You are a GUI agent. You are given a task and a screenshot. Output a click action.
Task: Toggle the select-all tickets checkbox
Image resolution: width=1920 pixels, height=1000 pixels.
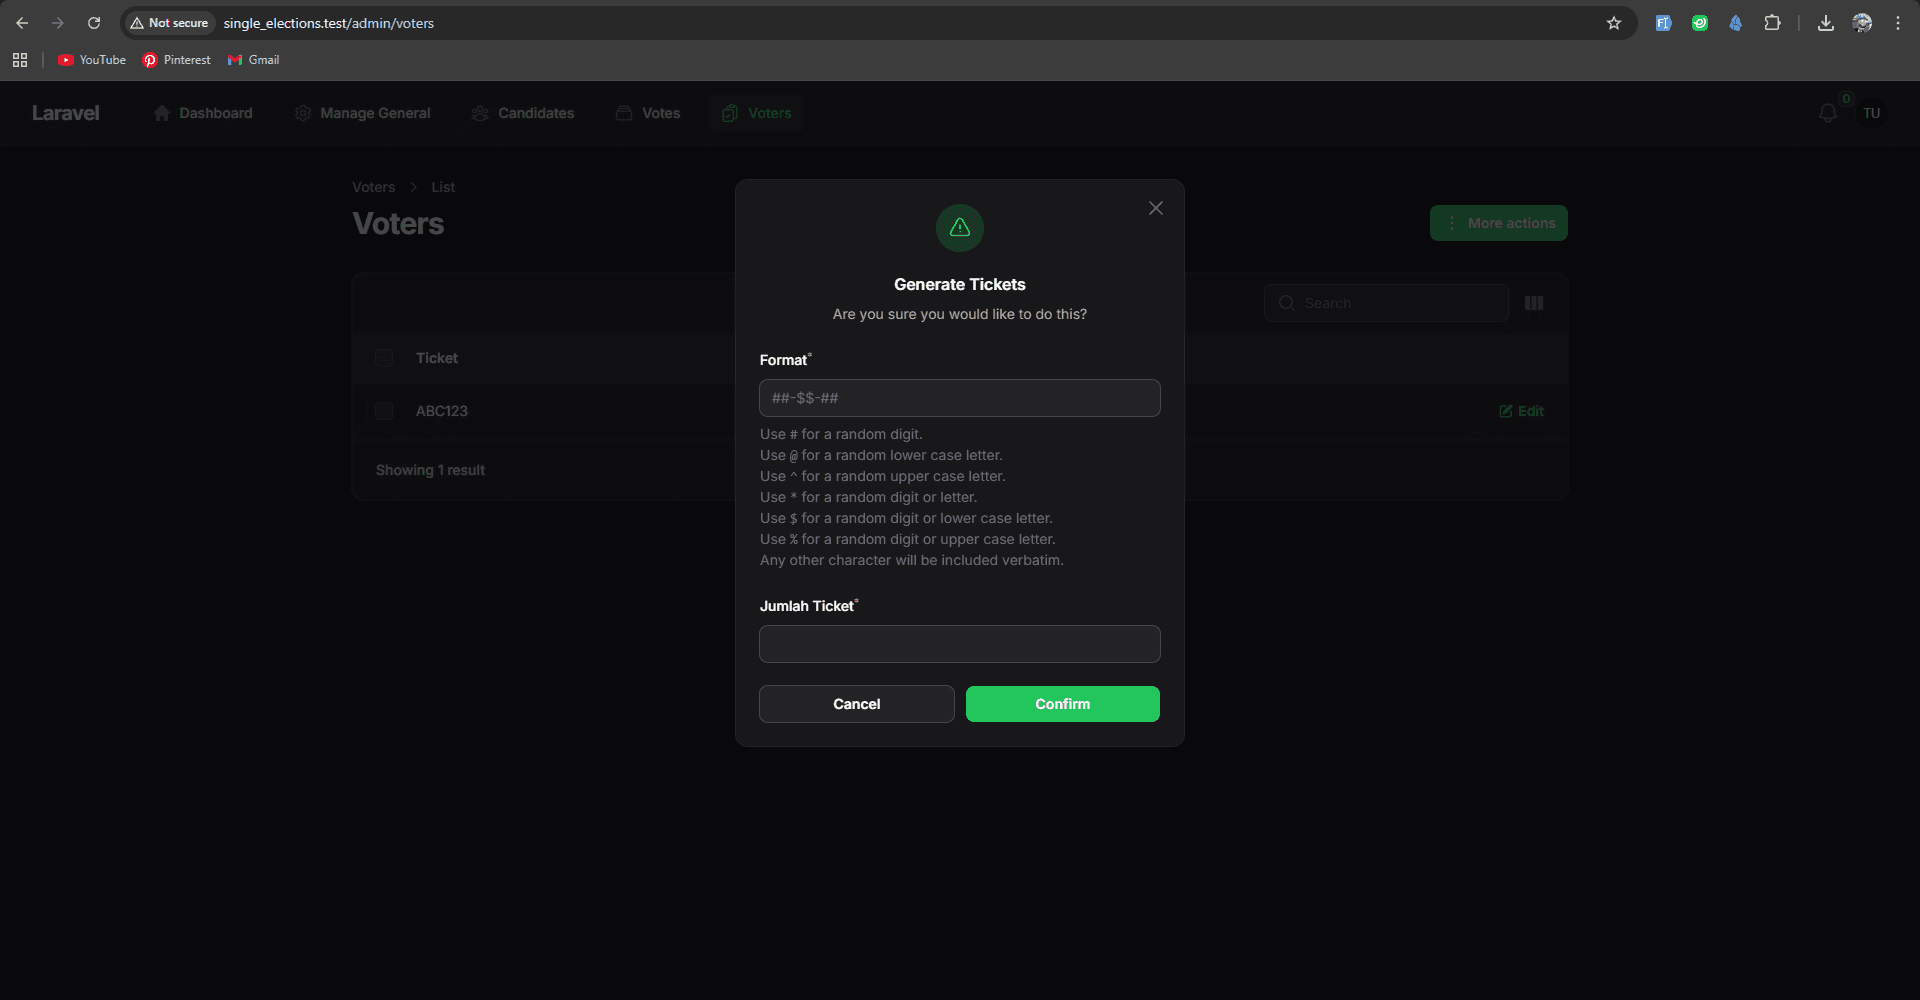click(384, 358)
